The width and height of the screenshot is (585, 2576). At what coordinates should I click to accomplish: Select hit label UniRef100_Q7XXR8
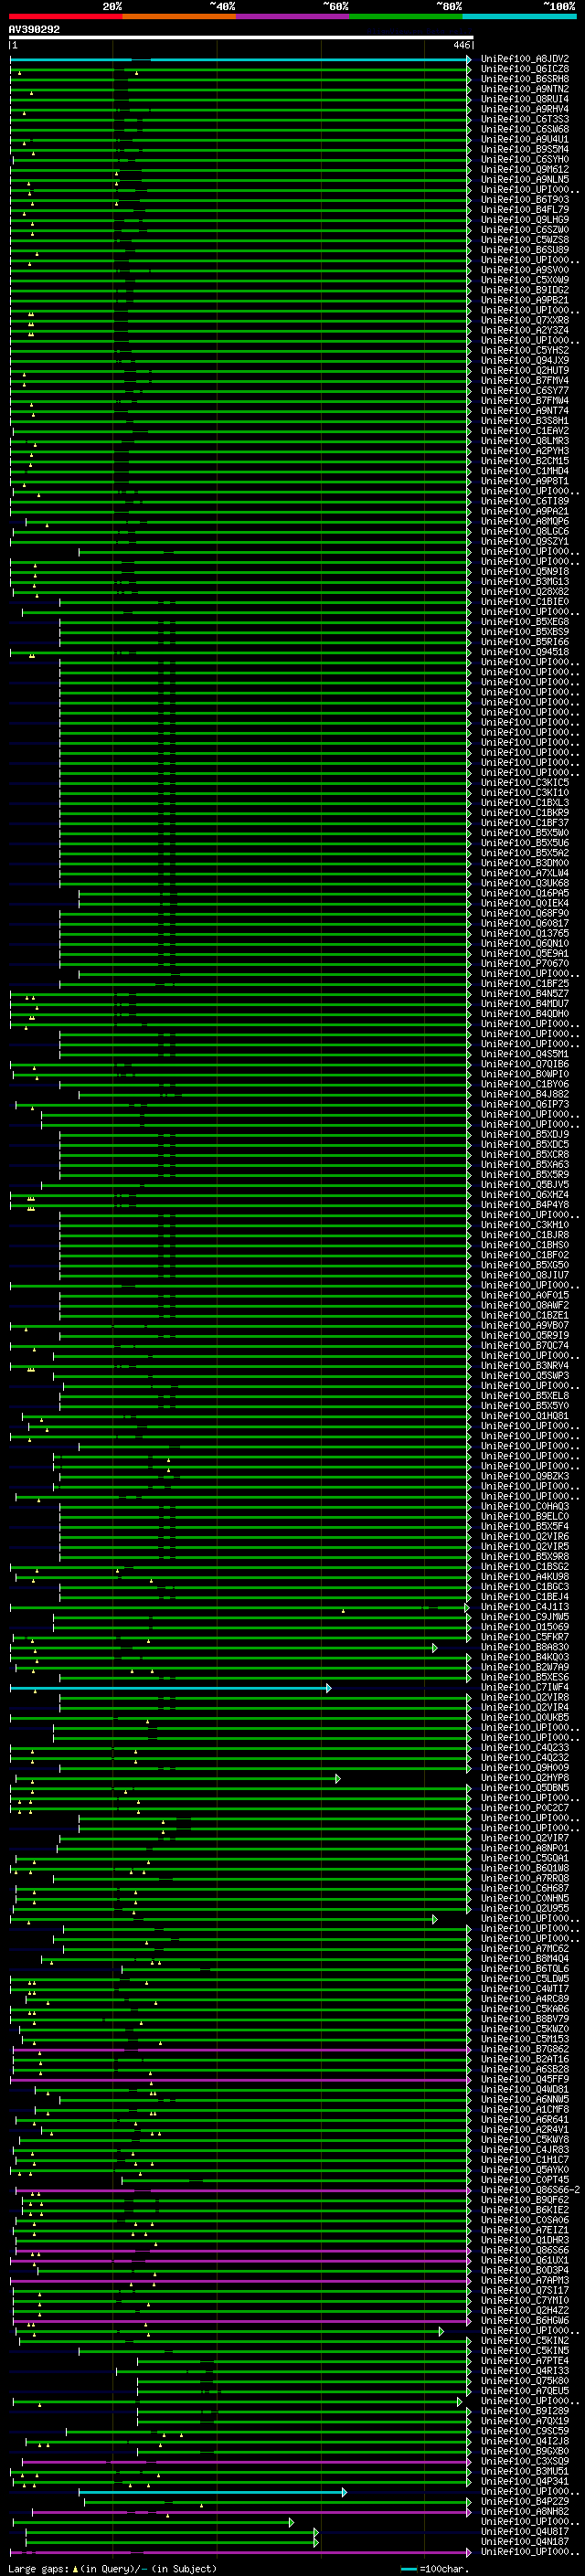(524, 320)
